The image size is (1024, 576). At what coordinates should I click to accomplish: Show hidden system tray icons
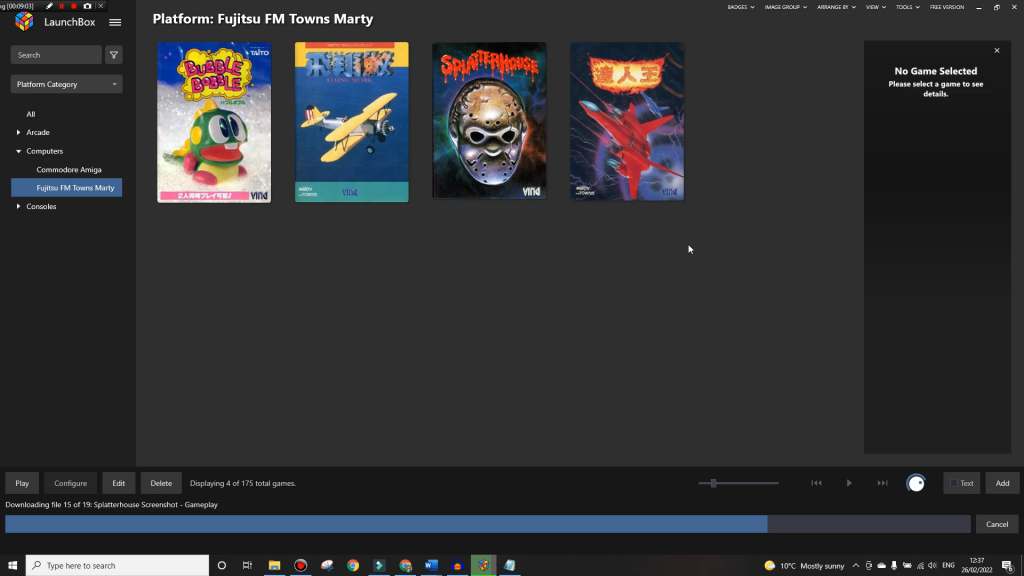[856, 566]
